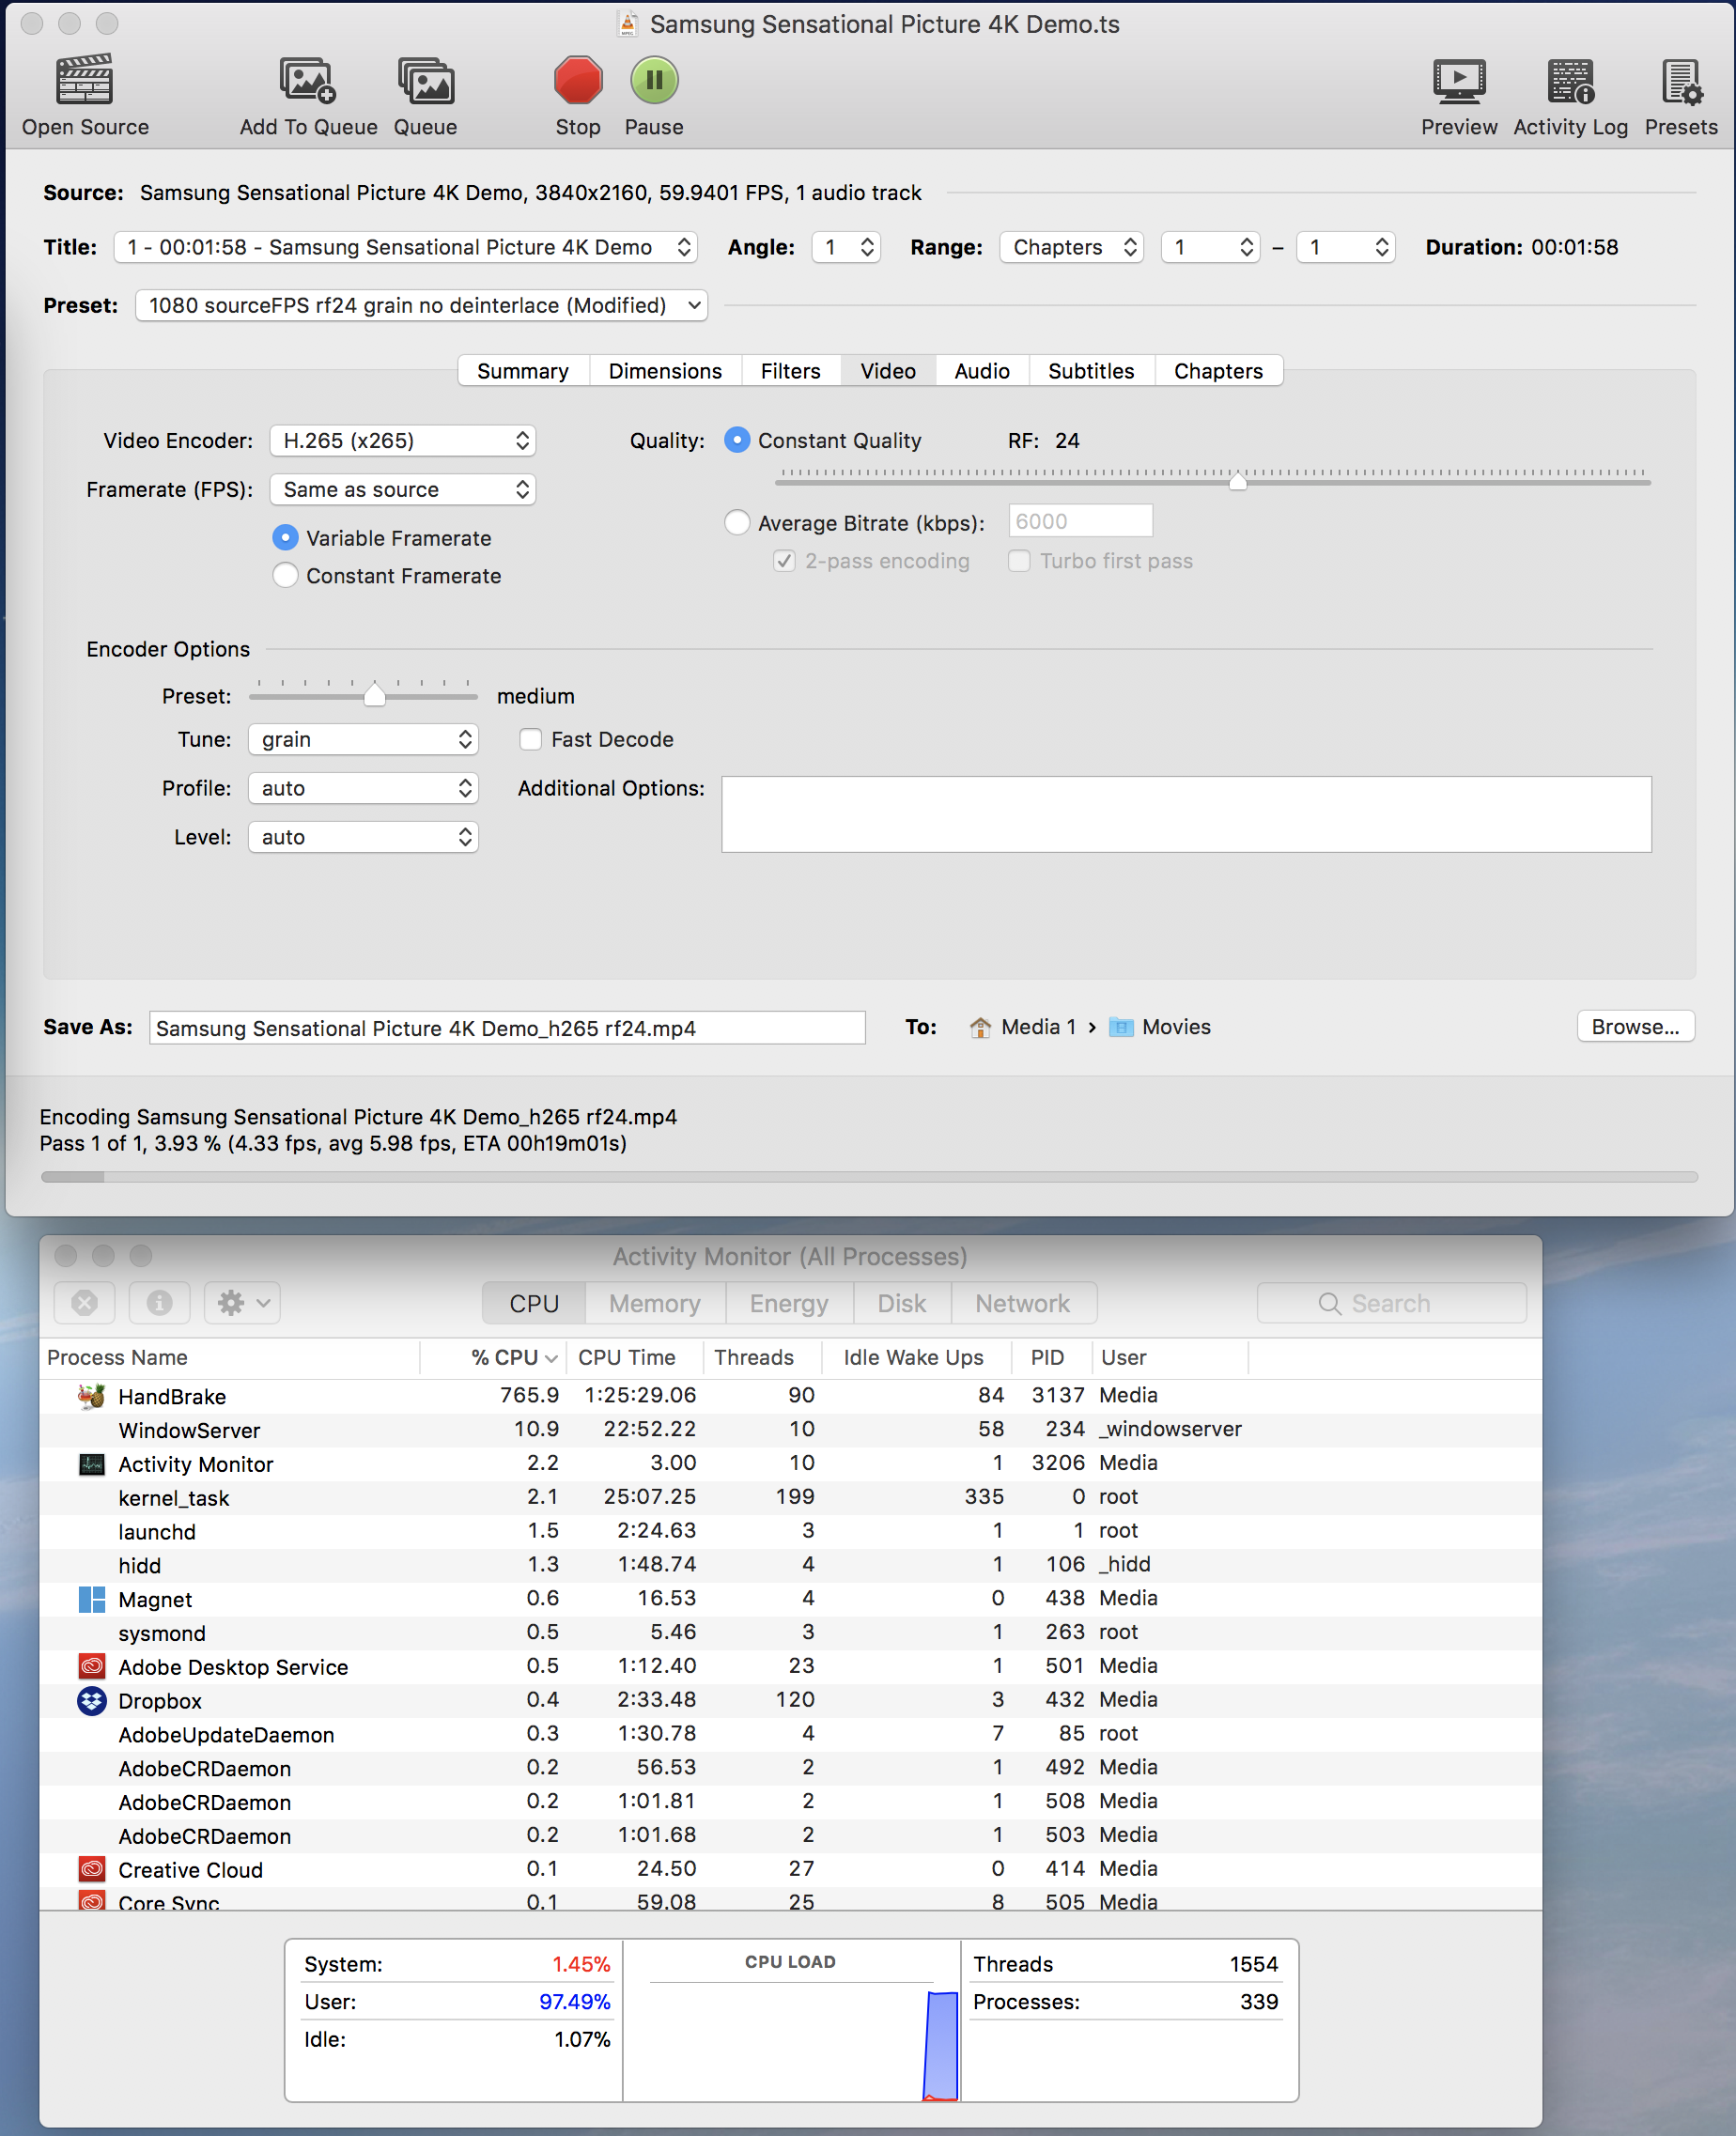
Task: Open the Range Chapters dropdown
Action: point(1071,247)
